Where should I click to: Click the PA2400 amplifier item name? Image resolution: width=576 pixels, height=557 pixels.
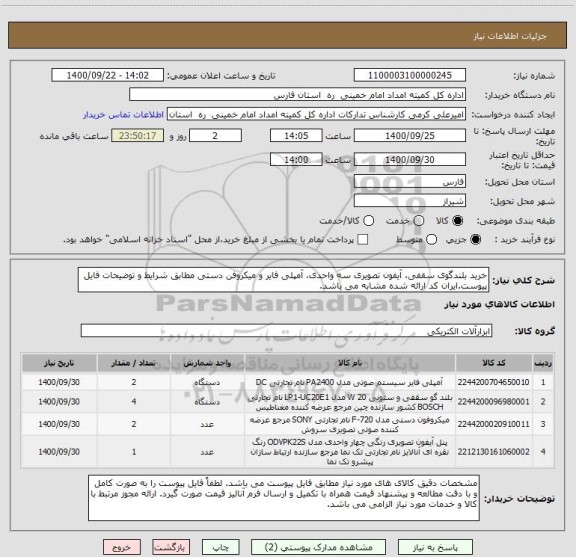point(349,382)
